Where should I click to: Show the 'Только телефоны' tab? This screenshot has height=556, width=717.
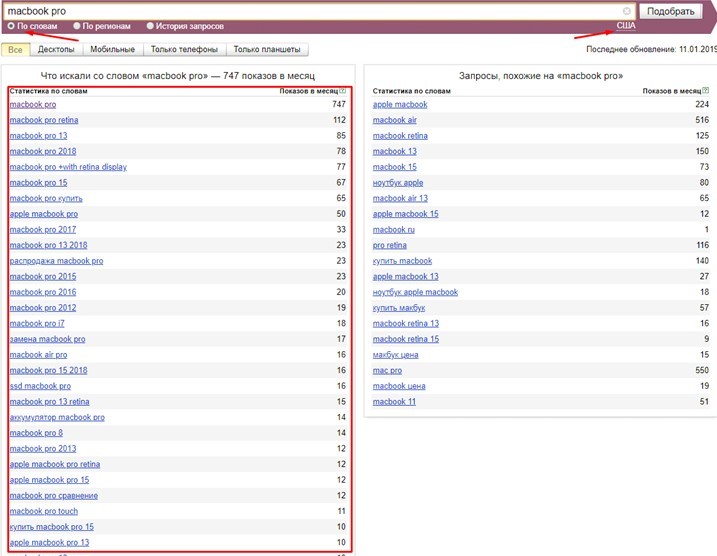point(185,49)
